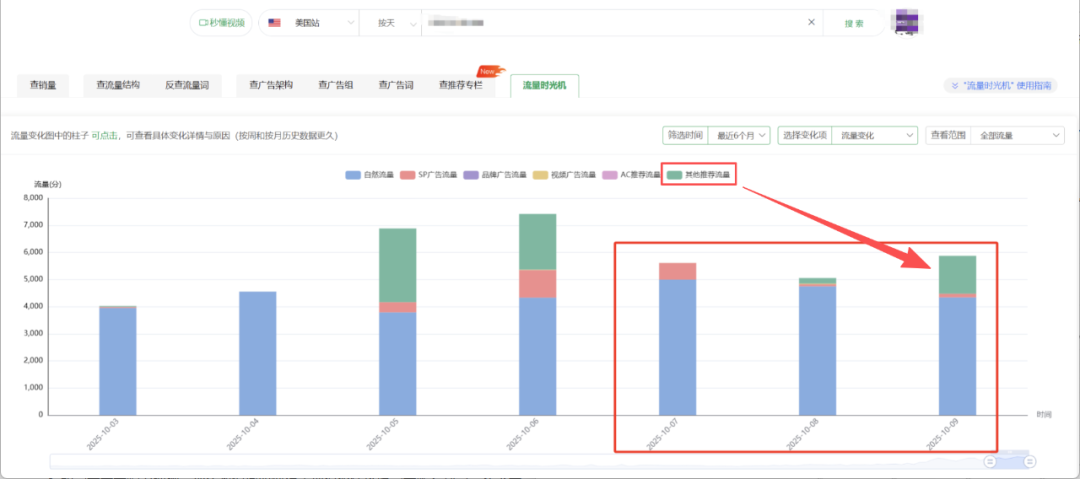
Task: Select the 流量时光机 tab
Action: (544, 85)
